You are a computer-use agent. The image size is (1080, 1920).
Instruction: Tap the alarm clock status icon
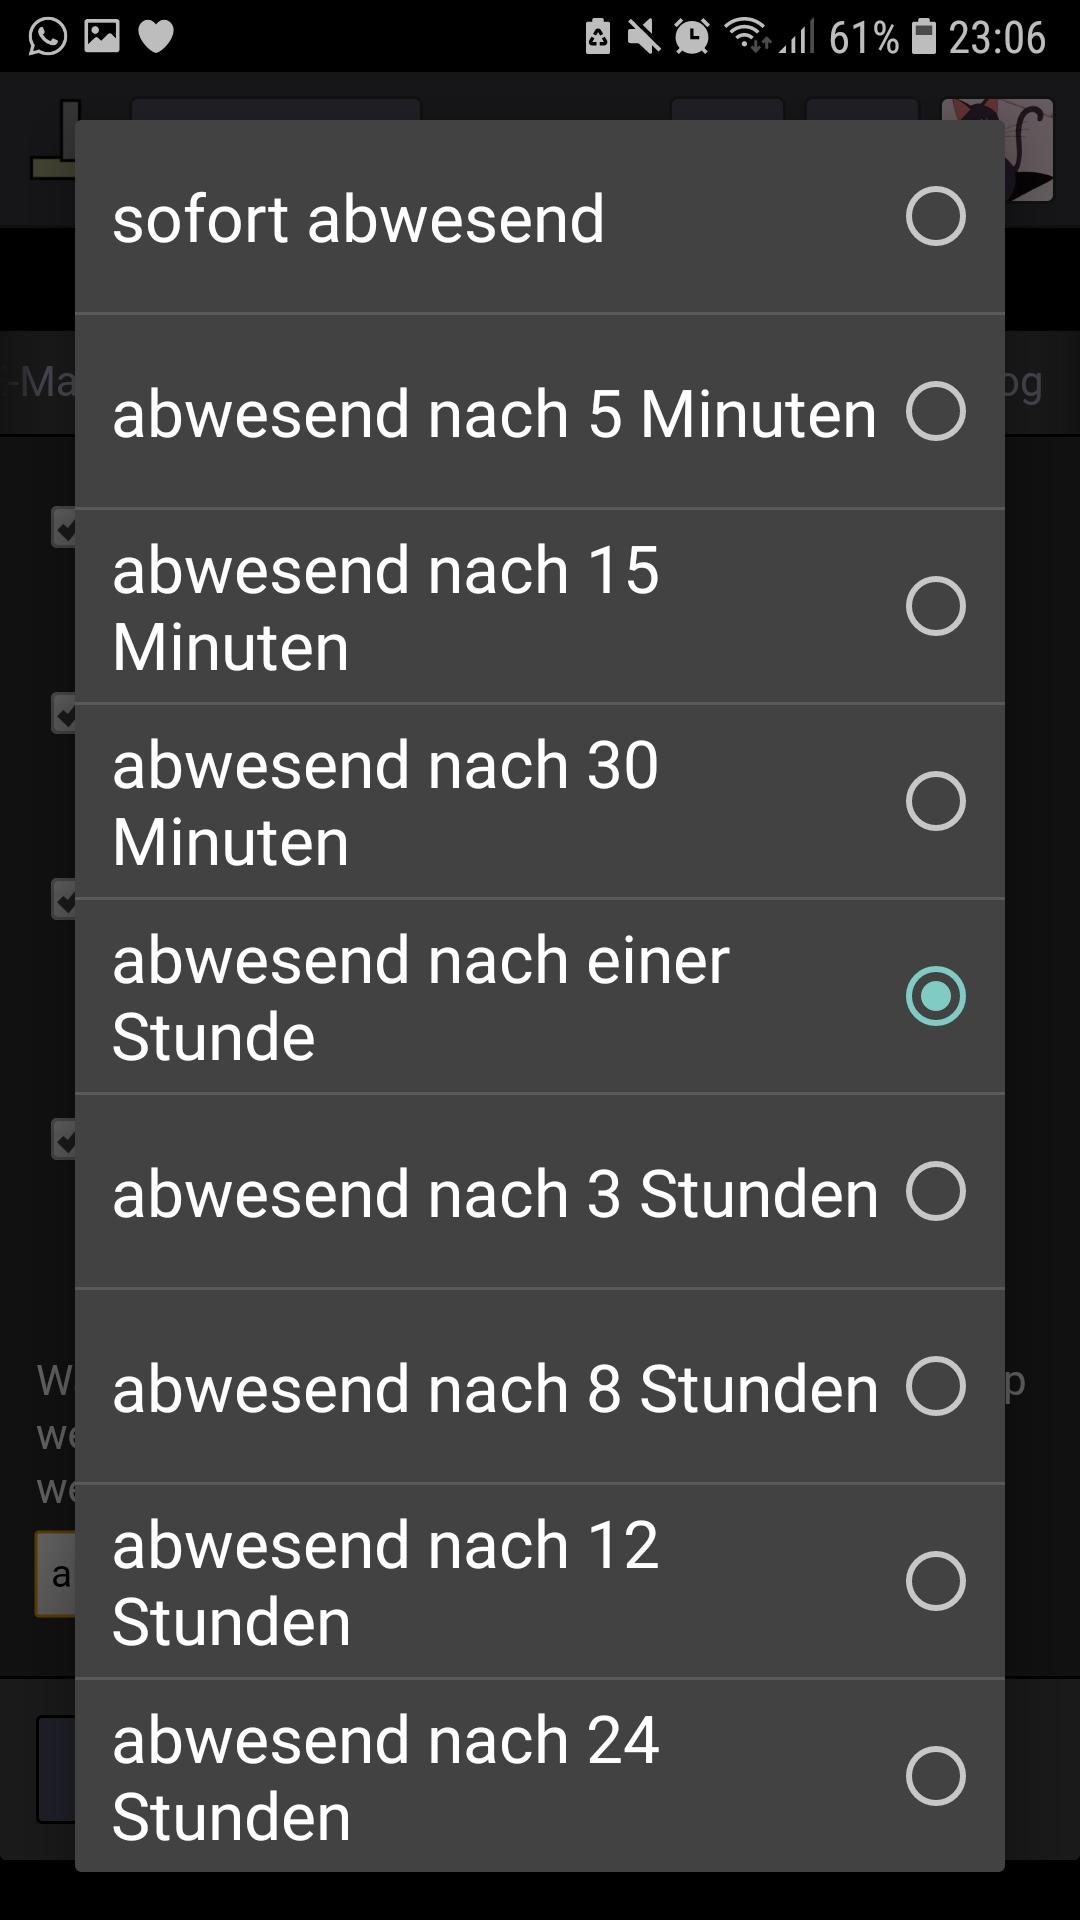tap(691, 37)
